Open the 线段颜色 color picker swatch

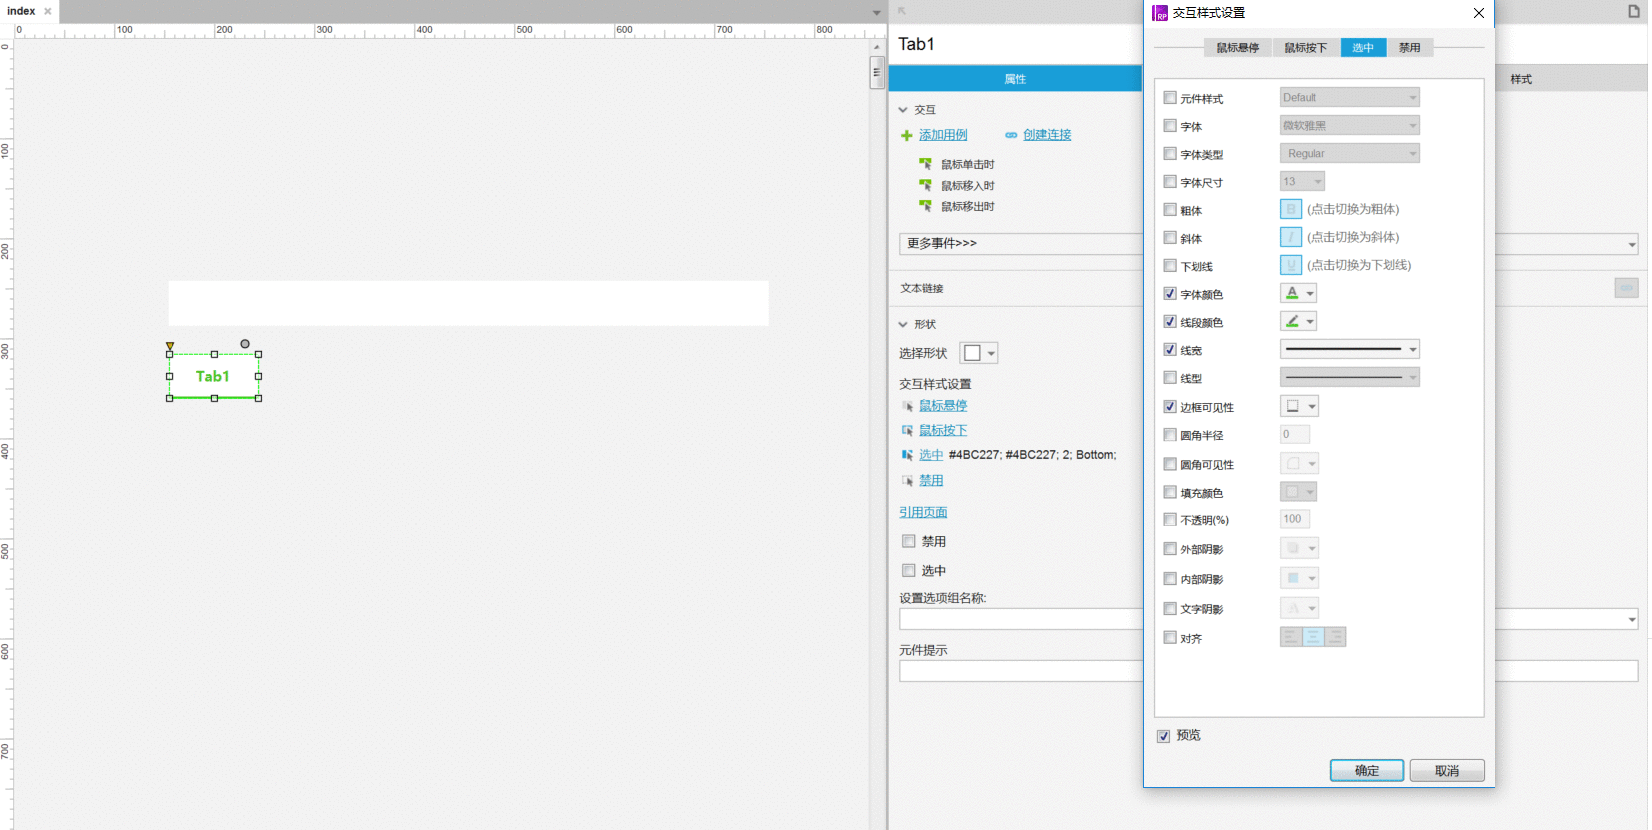pos(1298,321)
